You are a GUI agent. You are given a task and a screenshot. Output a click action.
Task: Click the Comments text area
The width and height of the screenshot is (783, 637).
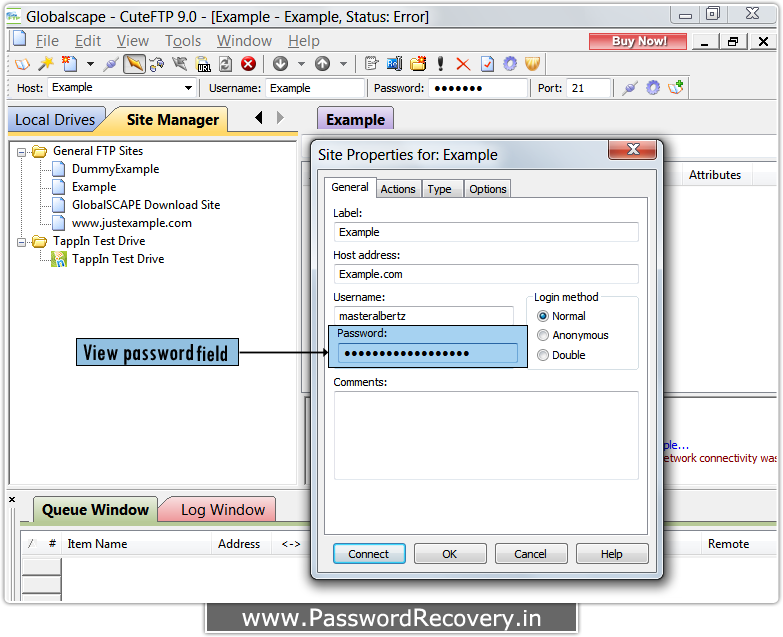[486, 435]
